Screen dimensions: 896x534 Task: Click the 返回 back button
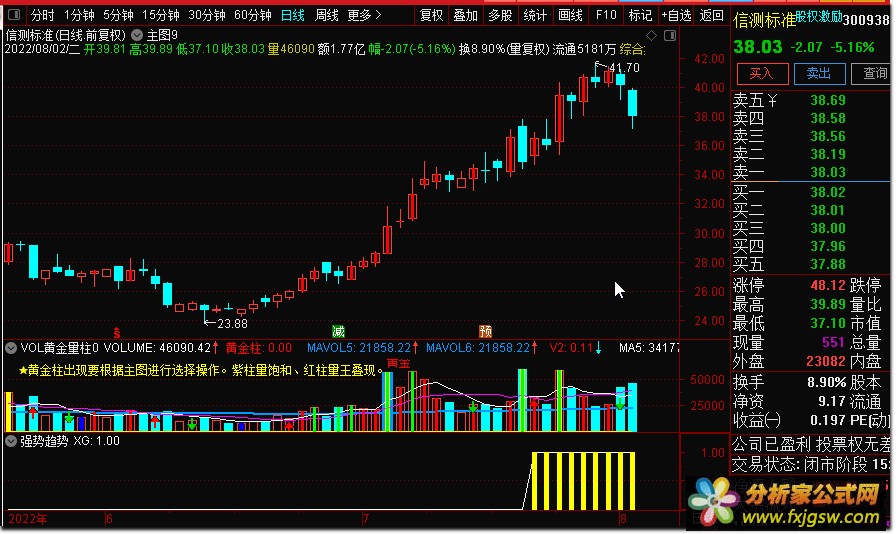coord(711,15)
